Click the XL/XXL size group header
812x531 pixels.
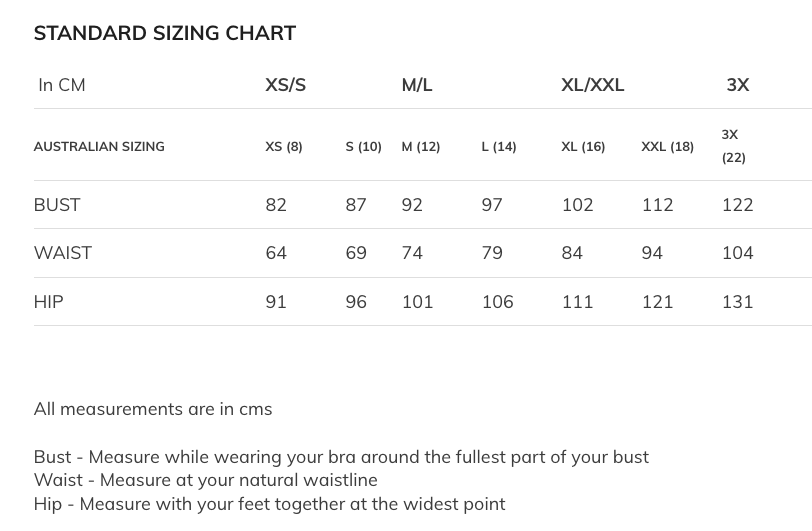click(592, 85)
